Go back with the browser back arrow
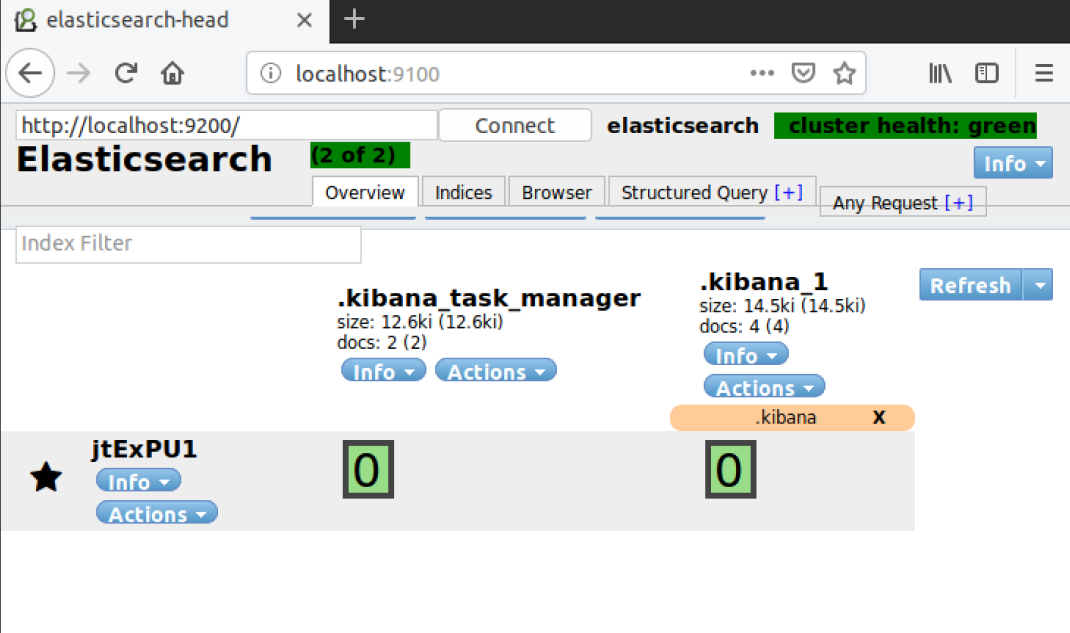The image size is (1070, 633). pos(30,73)
